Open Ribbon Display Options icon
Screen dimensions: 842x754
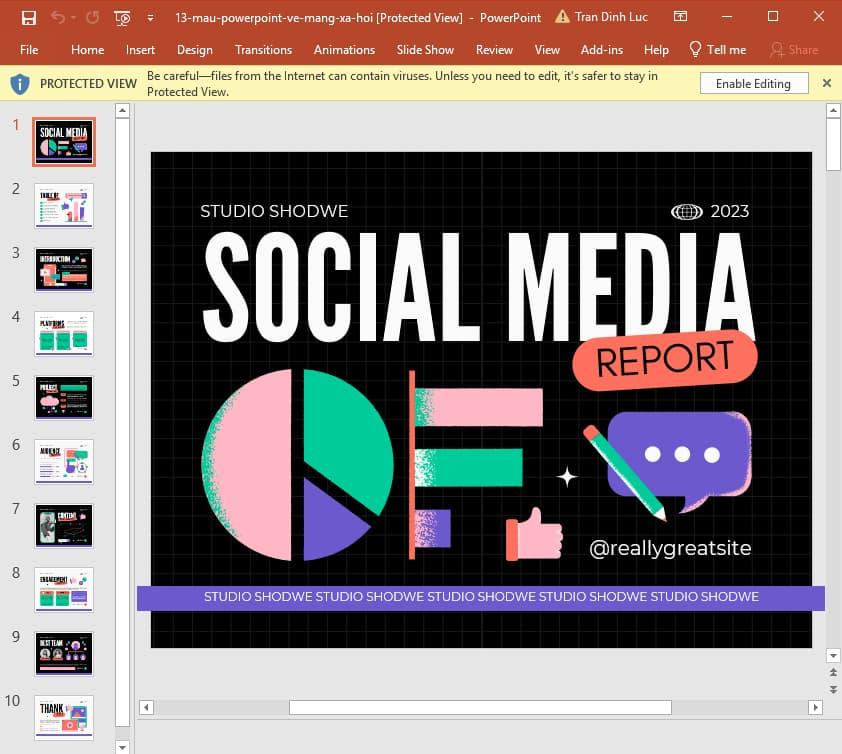point(681,17)
